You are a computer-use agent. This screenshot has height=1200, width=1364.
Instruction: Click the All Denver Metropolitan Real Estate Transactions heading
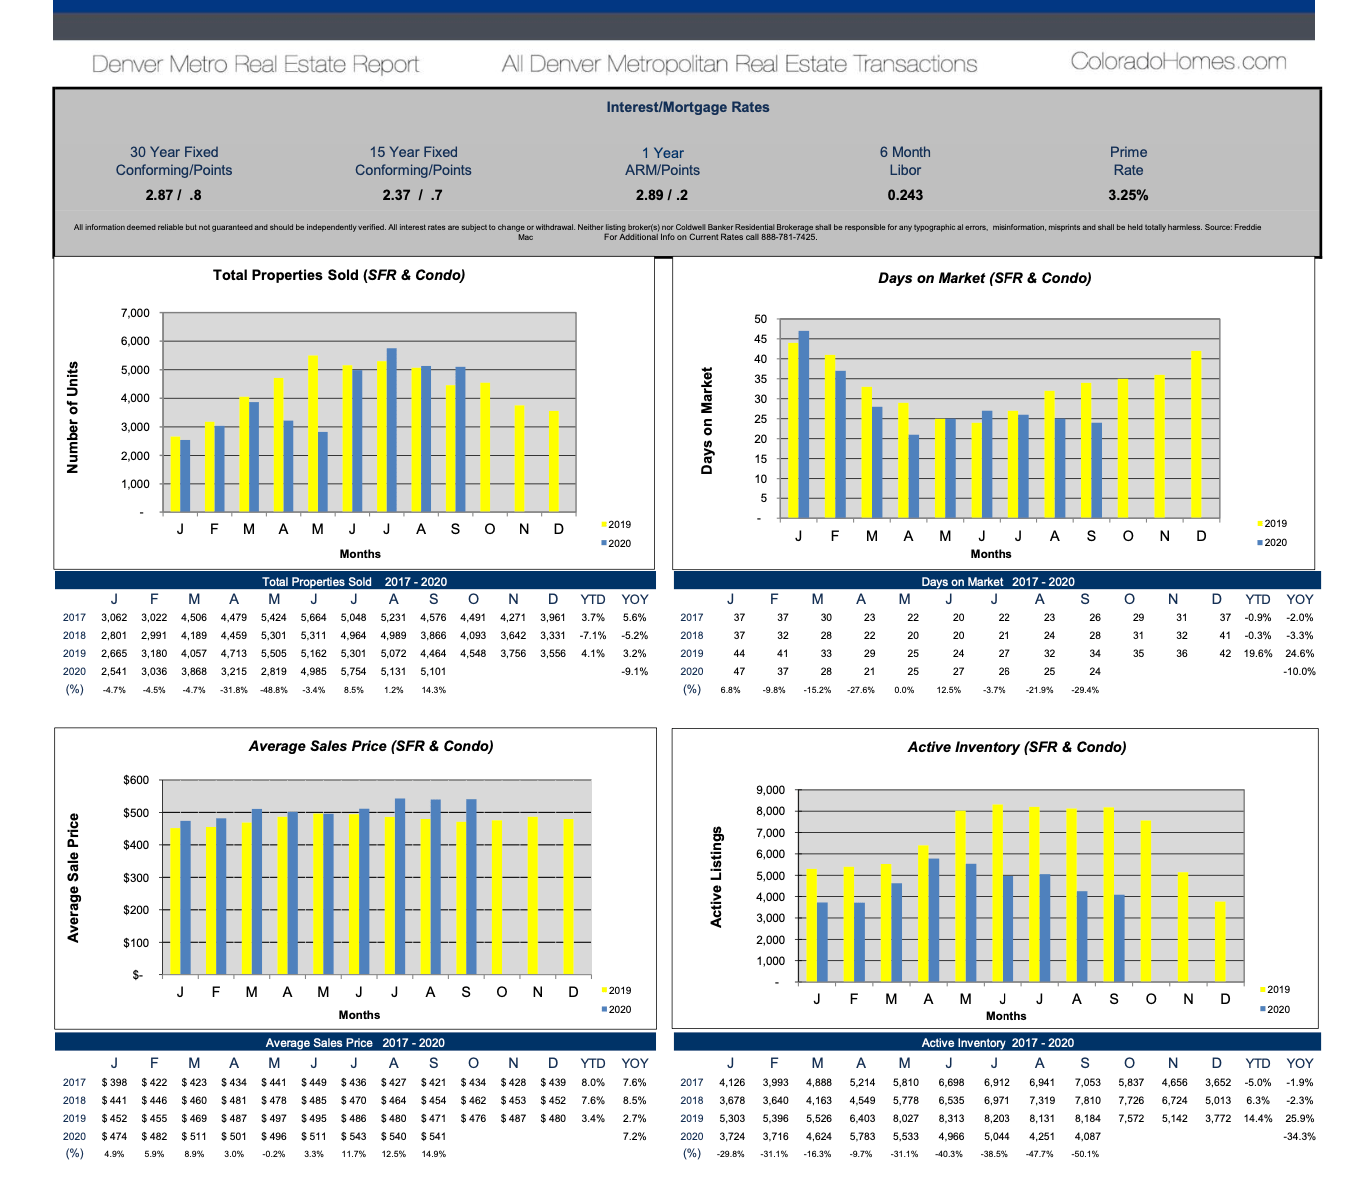[x=739, y=65]
